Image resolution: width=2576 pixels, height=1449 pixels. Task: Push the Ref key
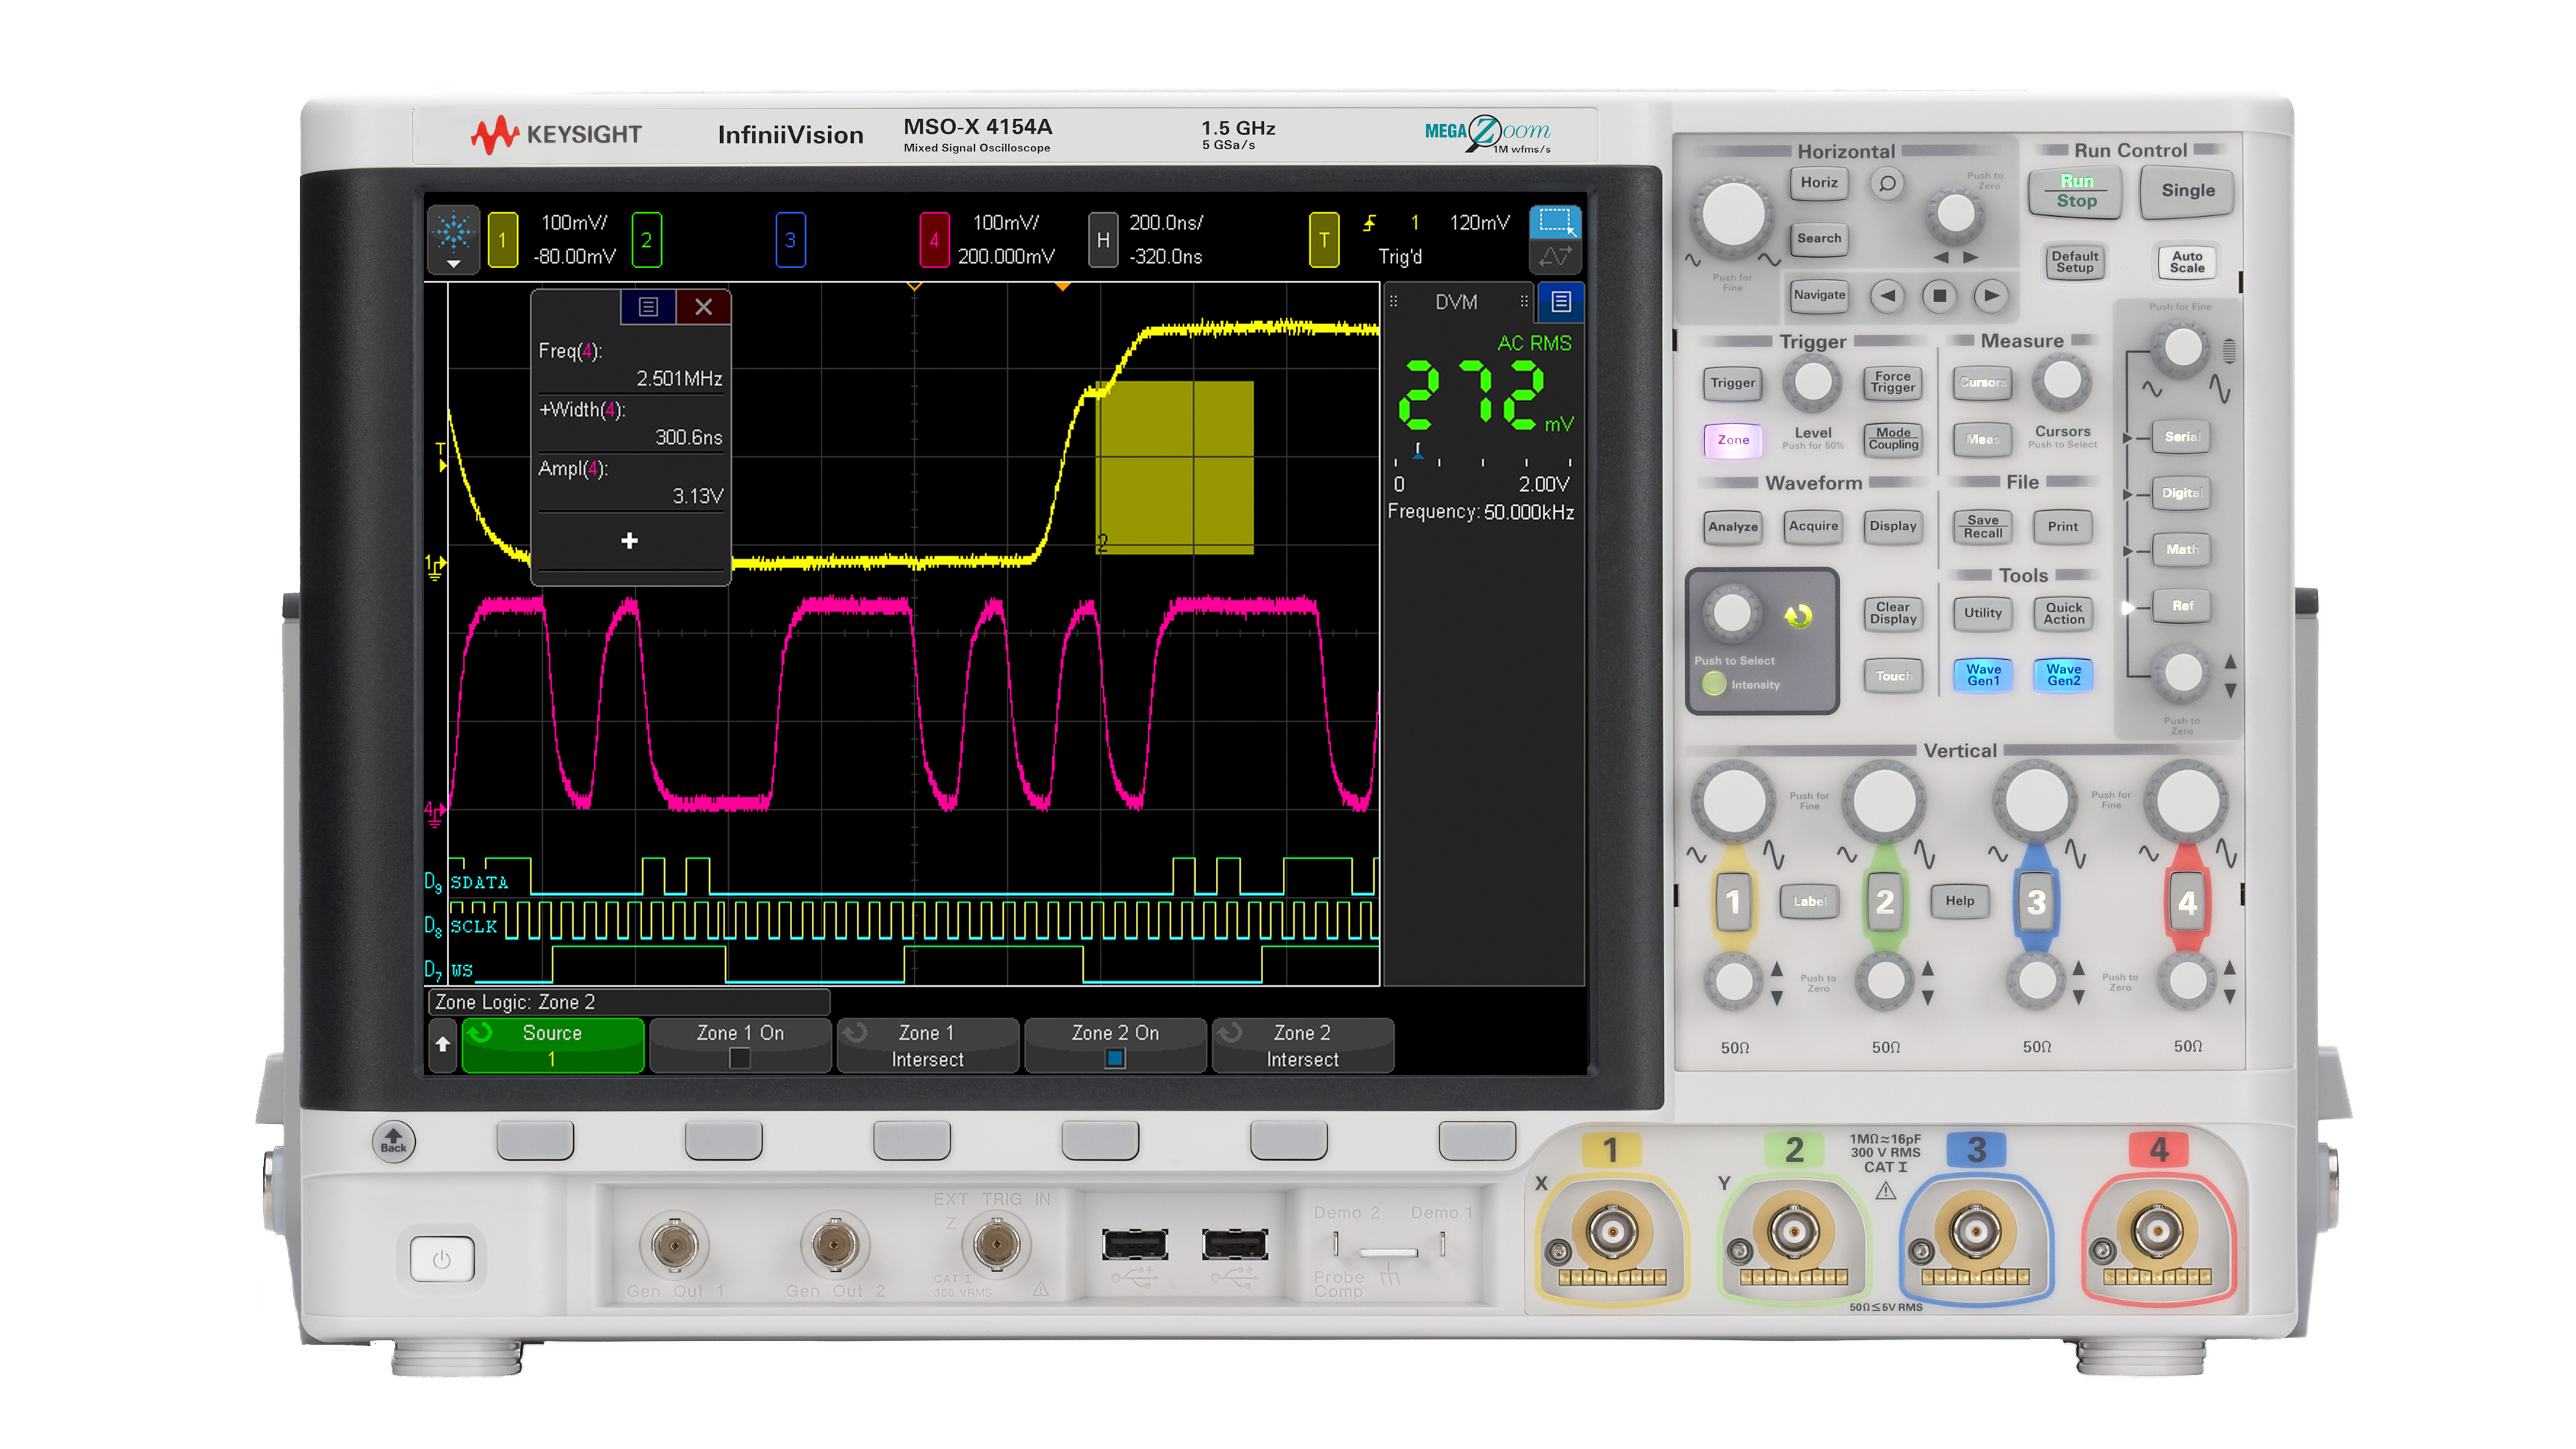(2180, 606)
